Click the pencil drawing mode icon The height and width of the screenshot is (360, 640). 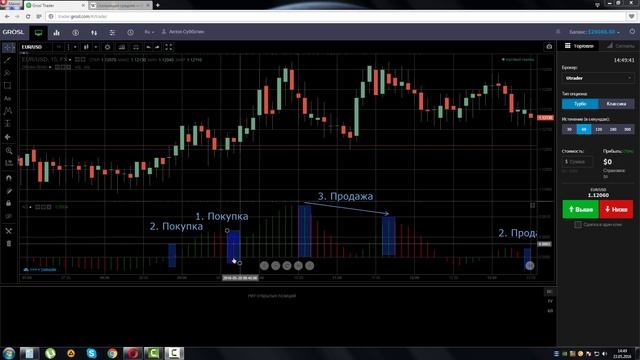coord(9,191)
